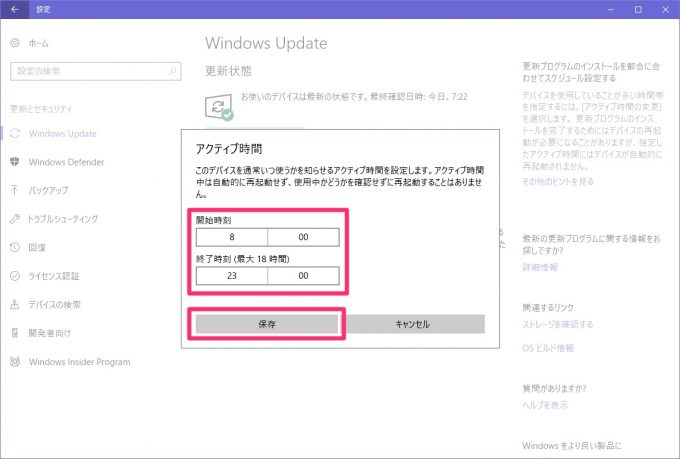The width and height of the screenshot is (680, 459).
Task: Click the Windows Update sync icon in the sidebar
Action: click(x=15, y=133)
